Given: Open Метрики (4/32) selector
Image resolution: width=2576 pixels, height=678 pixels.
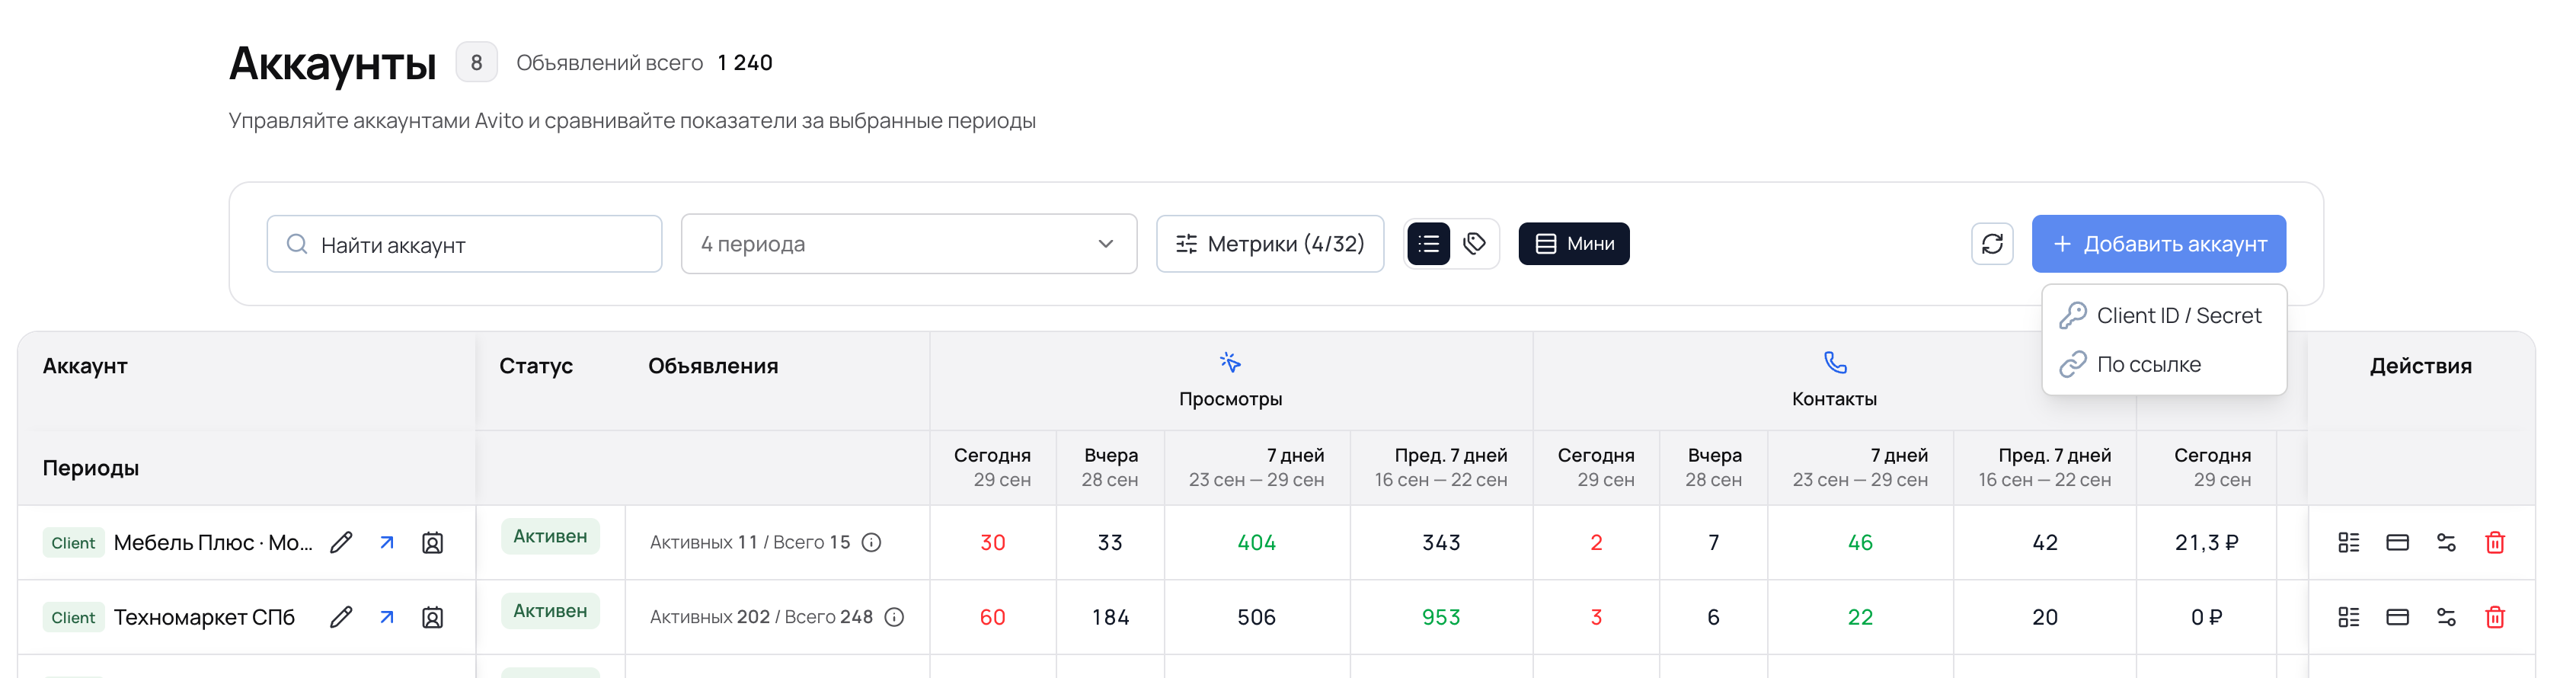Looking at the screenshot, I should [1269, 244].
